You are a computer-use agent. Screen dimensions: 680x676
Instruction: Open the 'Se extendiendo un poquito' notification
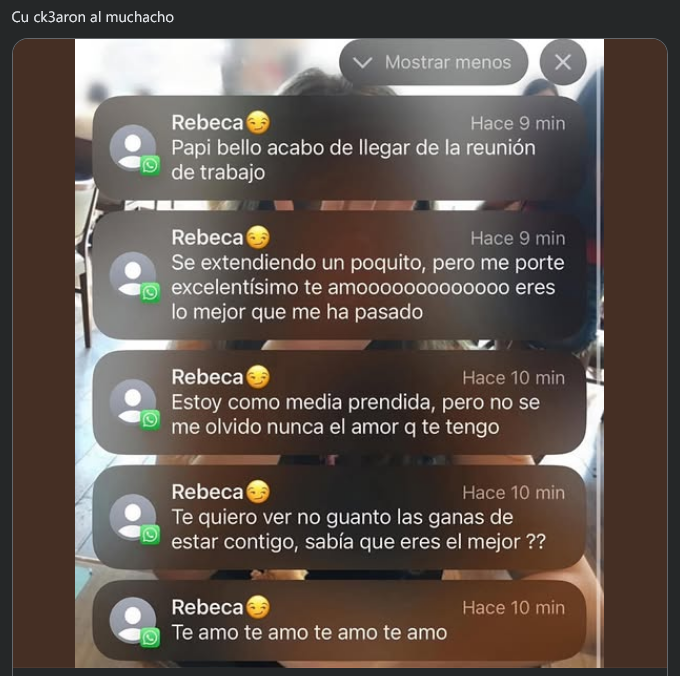pyautogui.click(x=339, y=275)
